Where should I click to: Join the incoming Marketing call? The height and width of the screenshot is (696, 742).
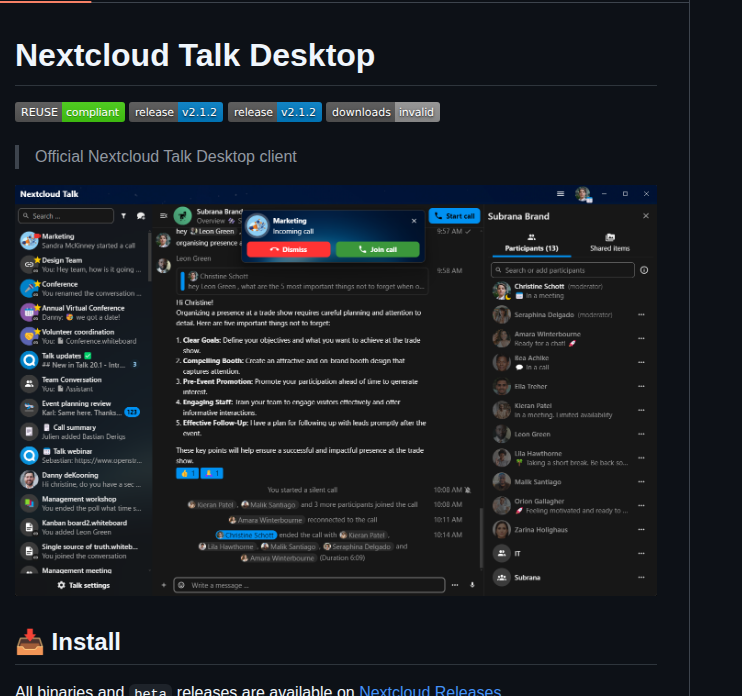pyautogui.click(x=378, y=249)
